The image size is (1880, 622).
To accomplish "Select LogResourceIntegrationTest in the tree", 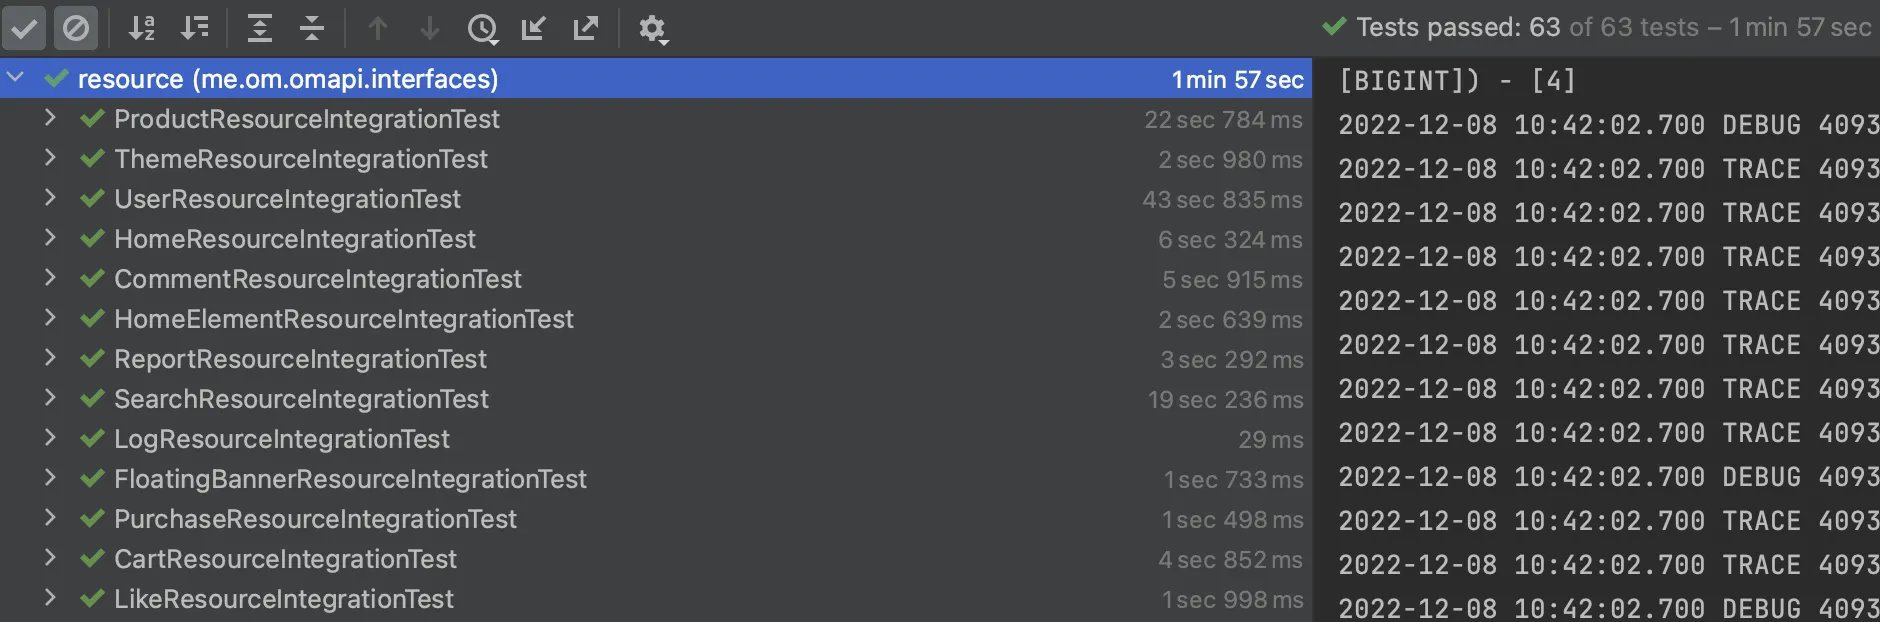I will pyautogui.click(x=281, y=439).
